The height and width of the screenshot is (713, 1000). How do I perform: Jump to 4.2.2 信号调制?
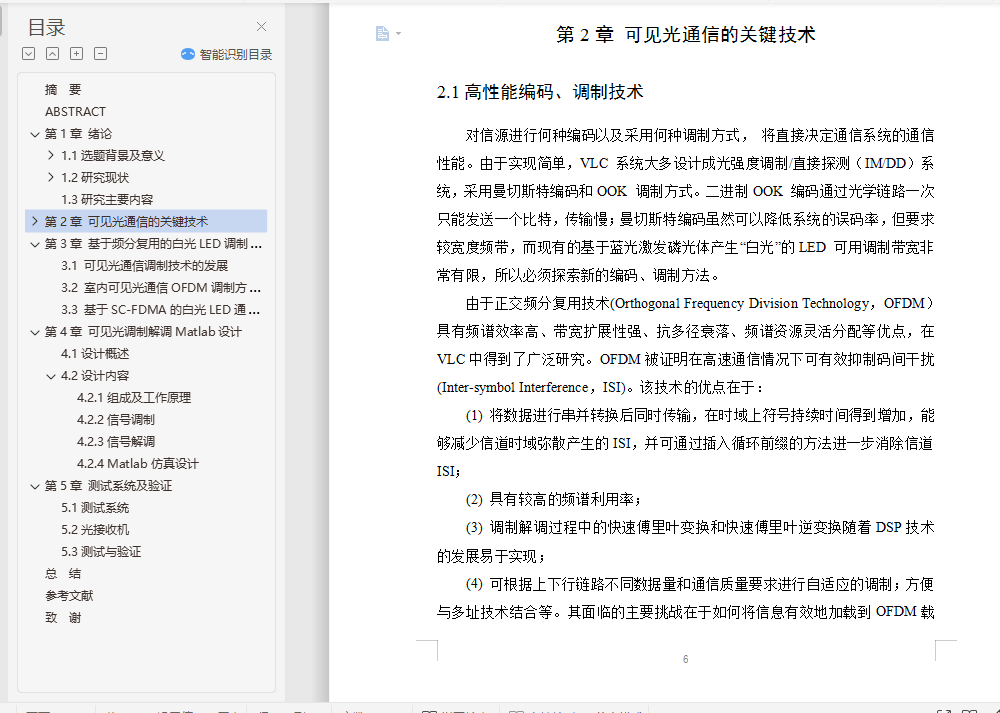(115, 420)
